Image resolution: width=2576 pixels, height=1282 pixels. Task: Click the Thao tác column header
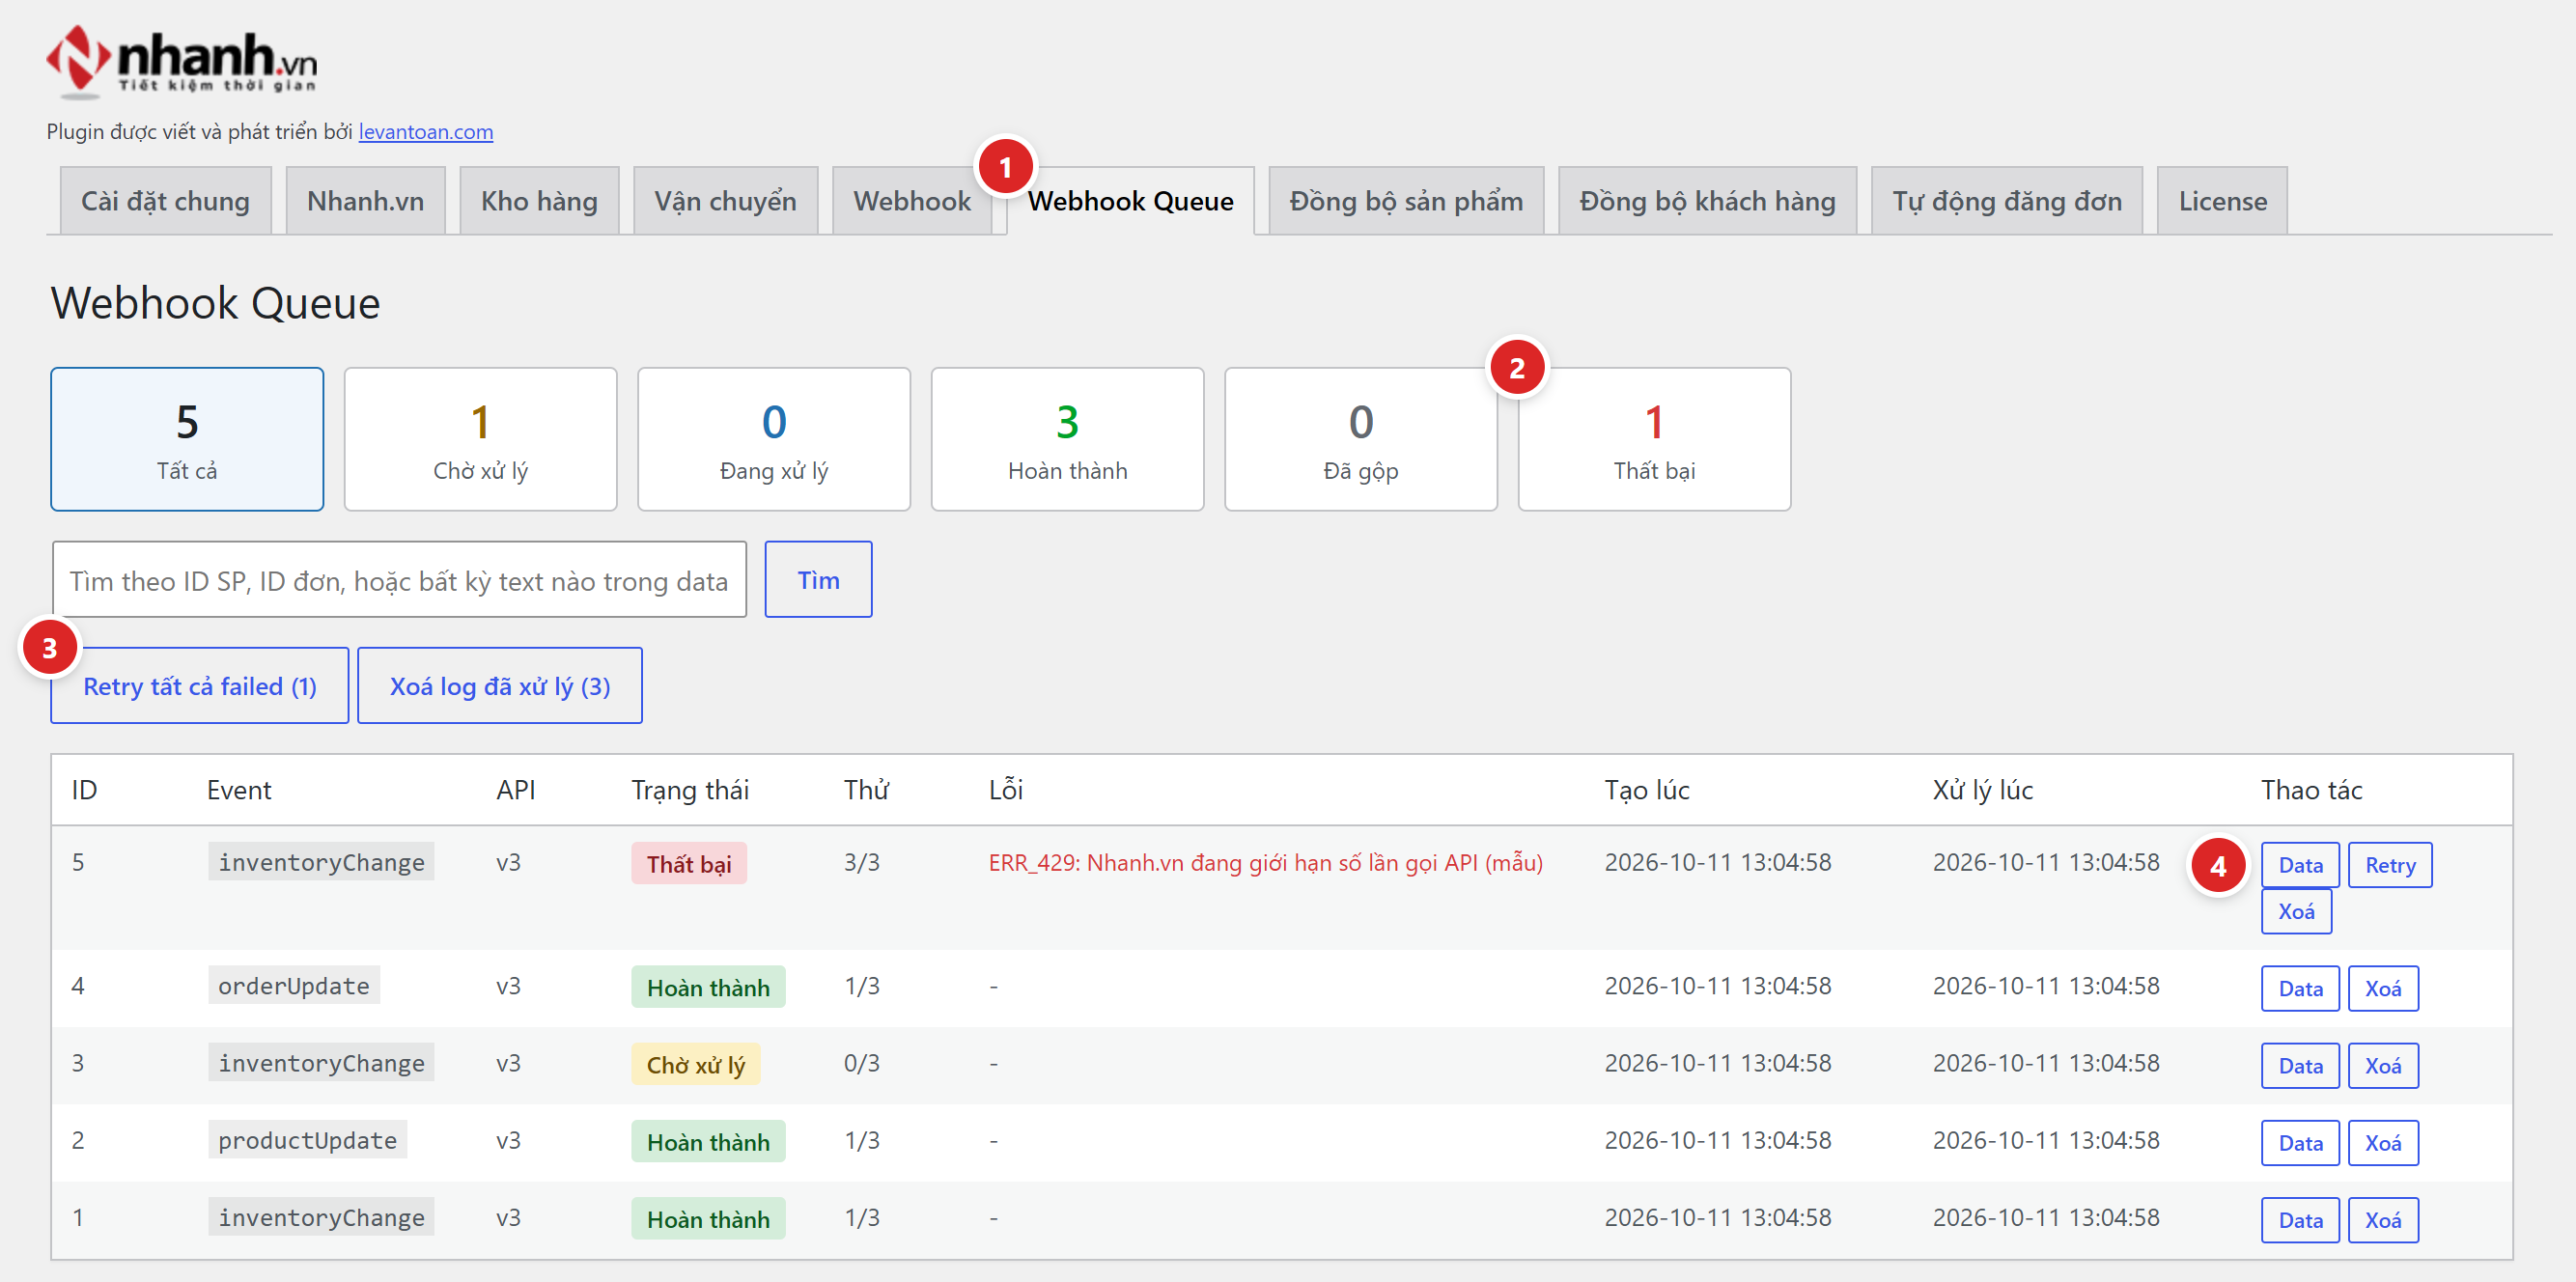coord(2311,790)
